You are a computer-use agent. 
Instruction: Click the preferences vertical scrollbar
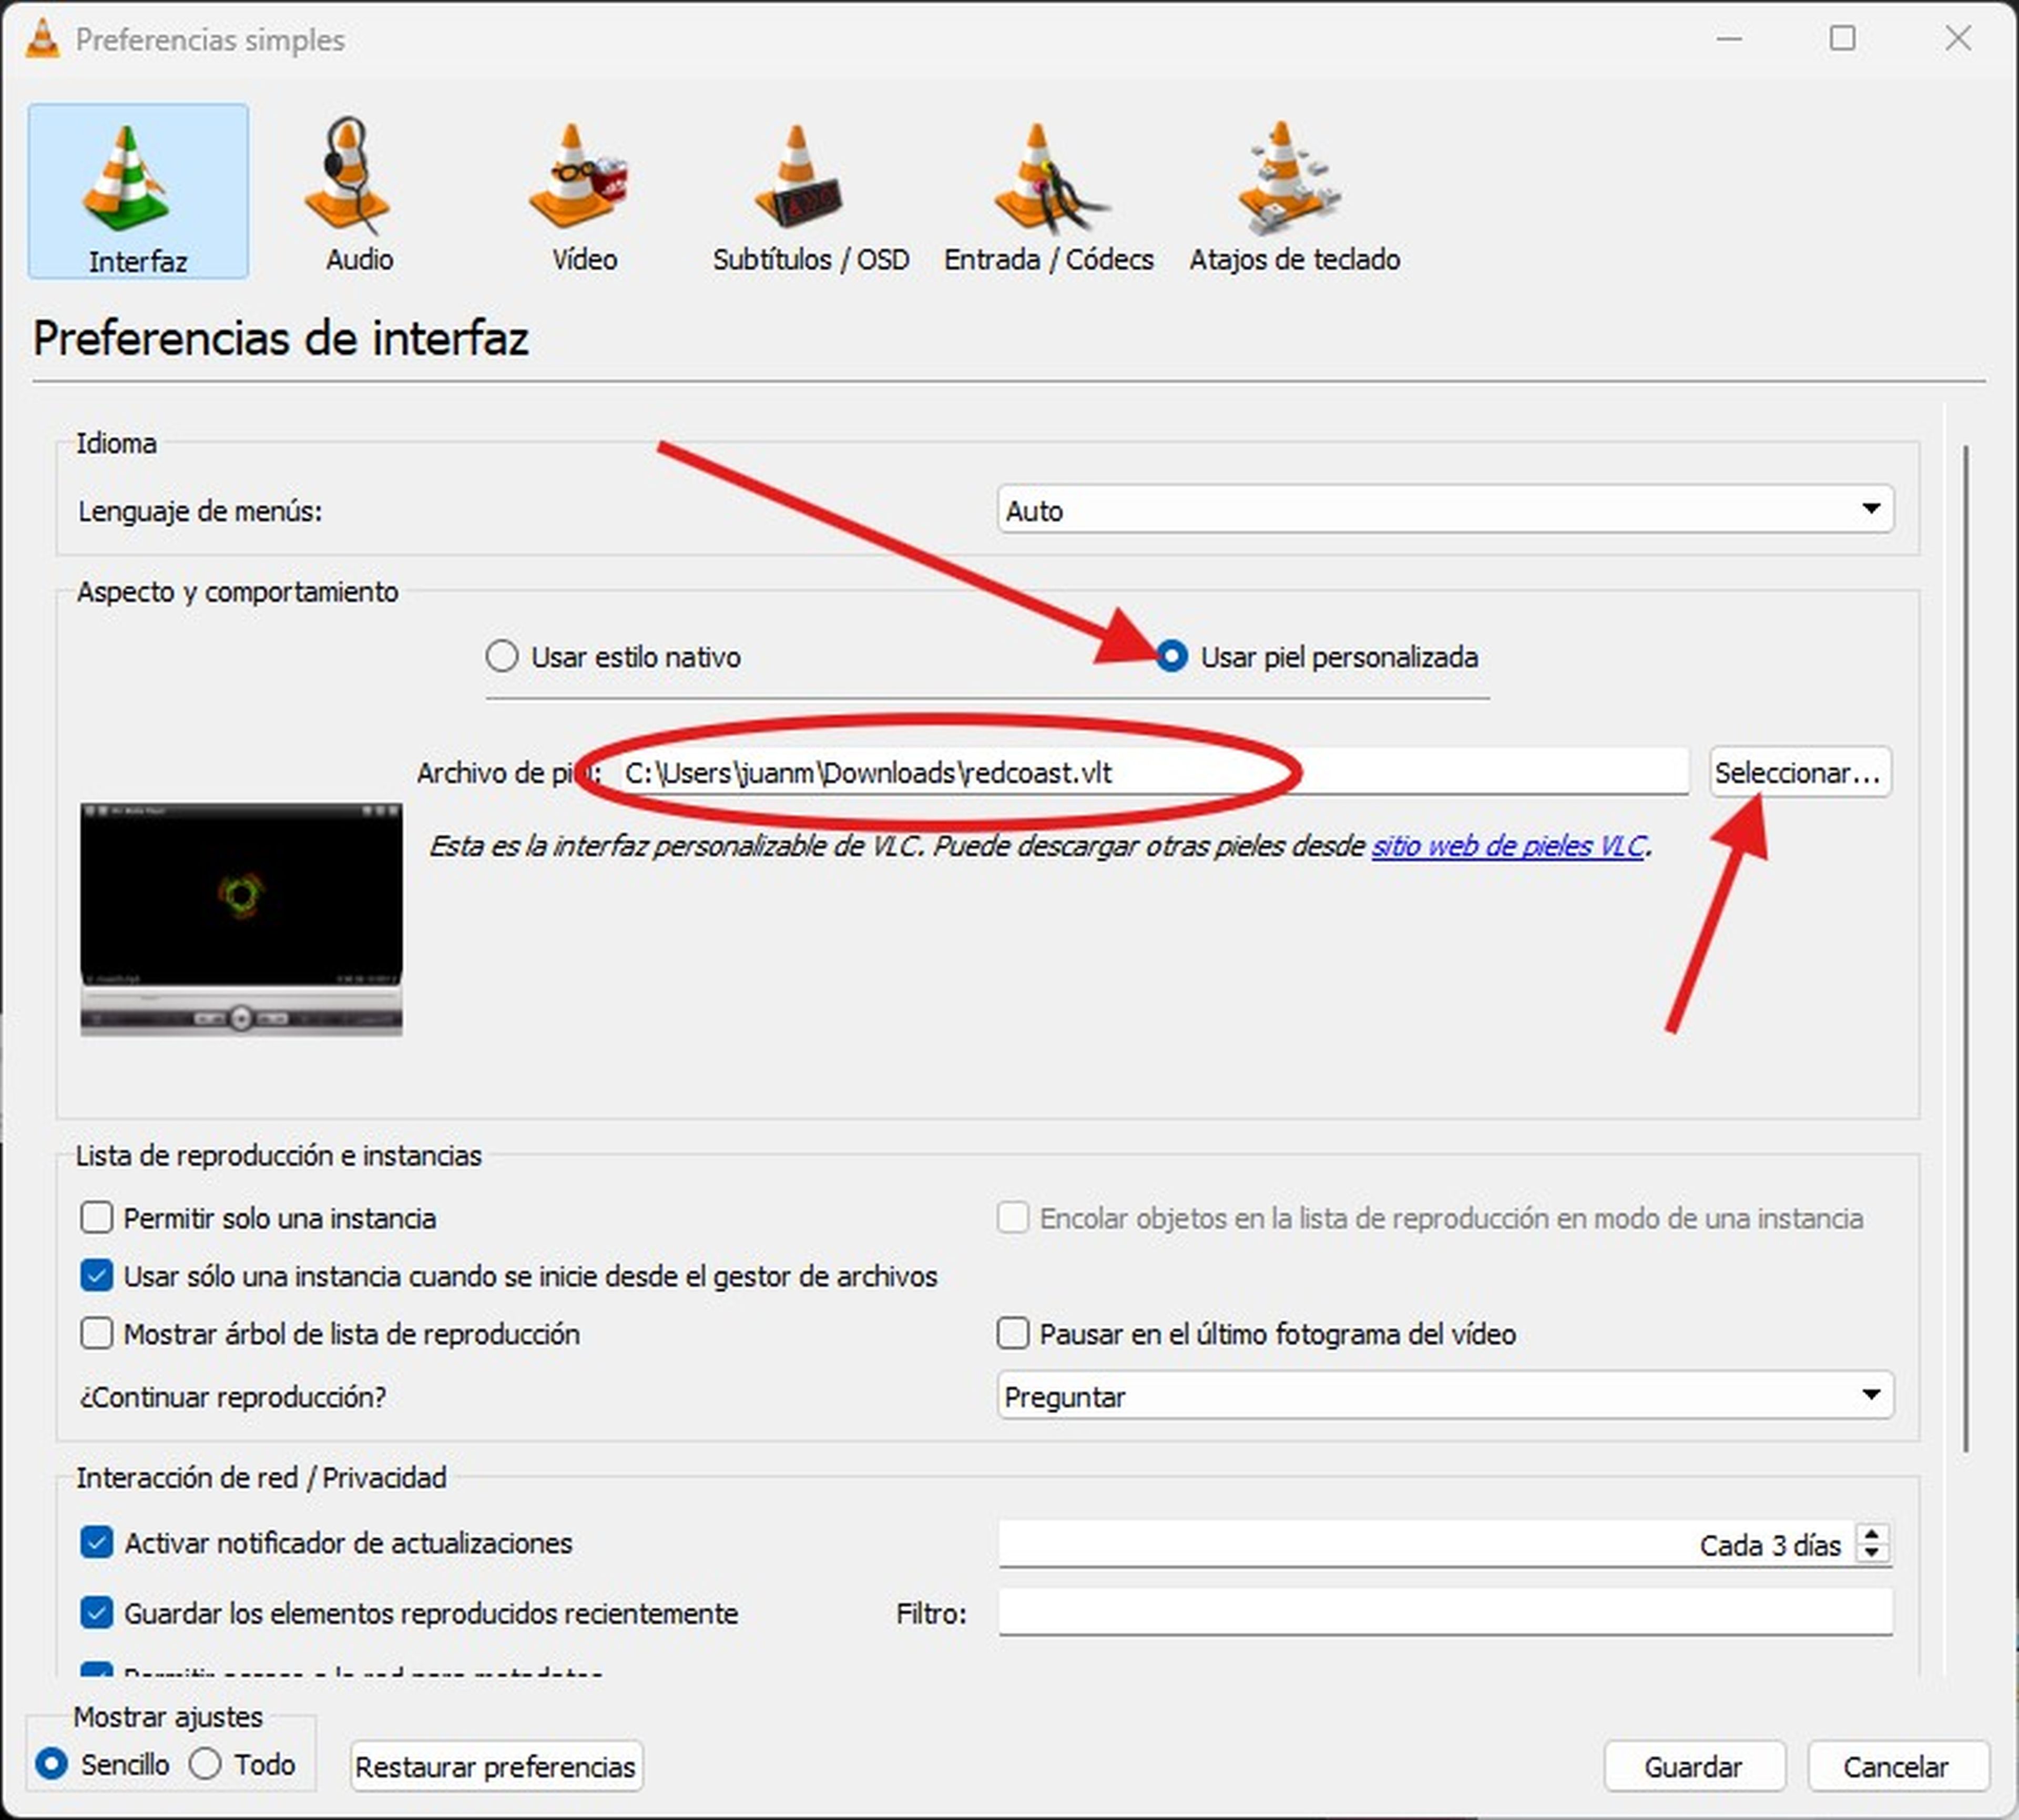pos(1966,948)
